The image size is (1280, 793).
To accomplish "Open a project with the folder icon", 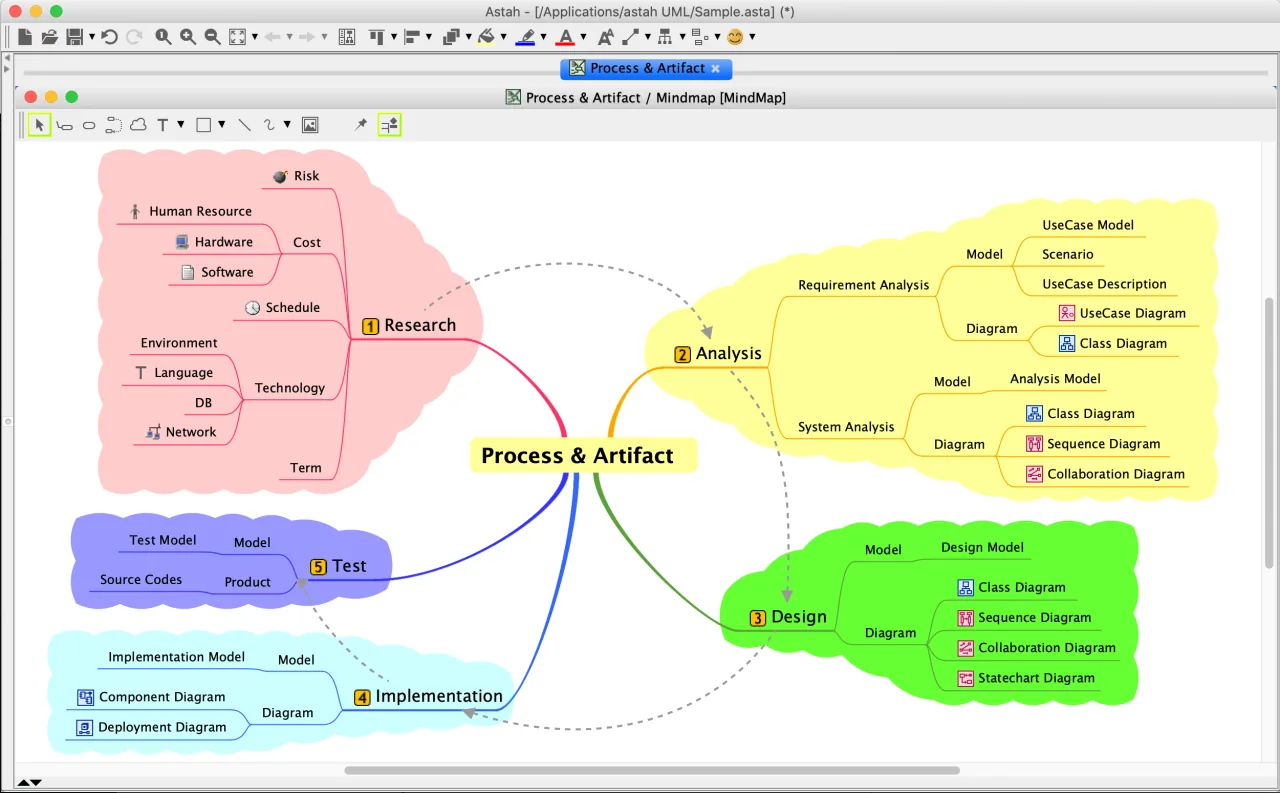I will pyautogui.click(x=49, y=37).
